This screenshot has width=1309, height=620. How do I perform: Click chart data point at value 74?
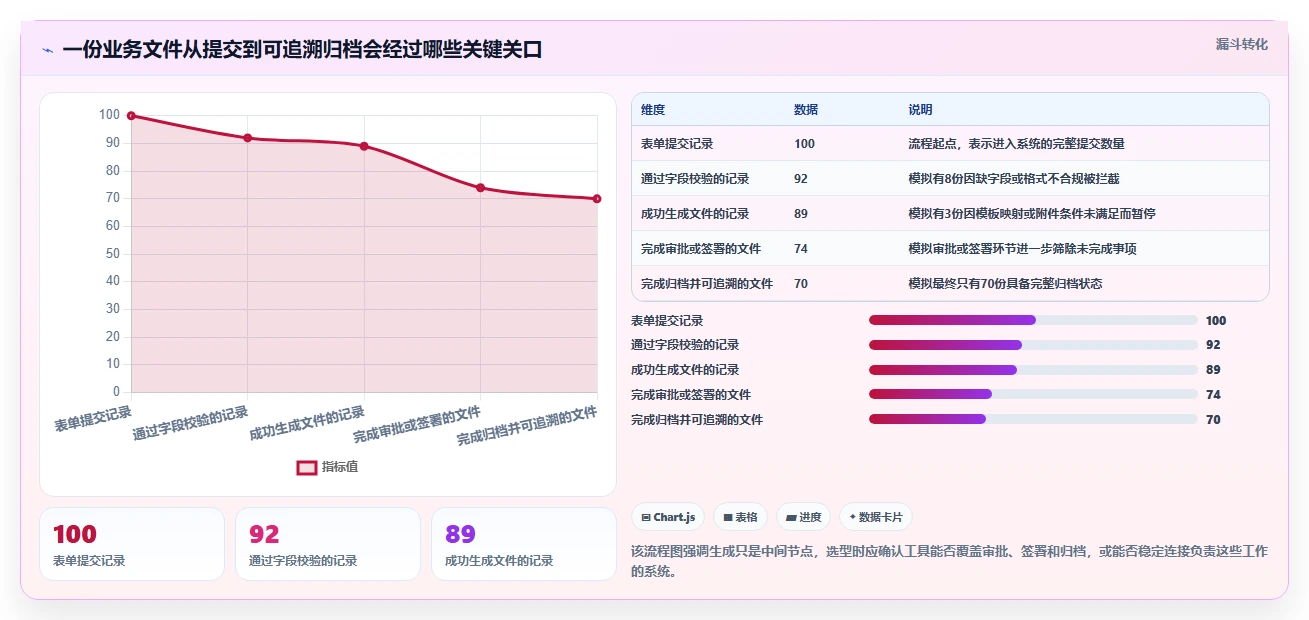tap(481, 188)
